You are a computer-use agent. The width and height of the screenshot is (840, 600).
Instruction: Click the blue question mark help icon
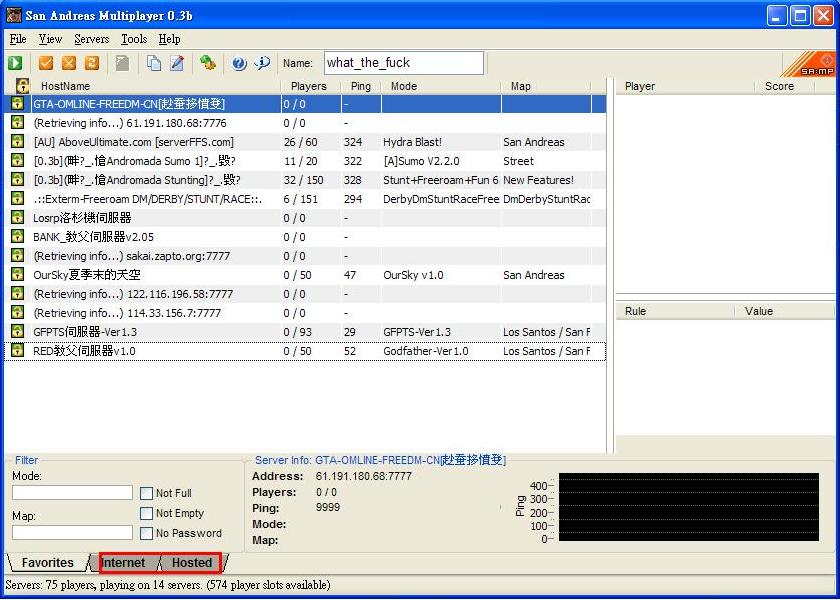pyautogui.click(x=239, y=63)
